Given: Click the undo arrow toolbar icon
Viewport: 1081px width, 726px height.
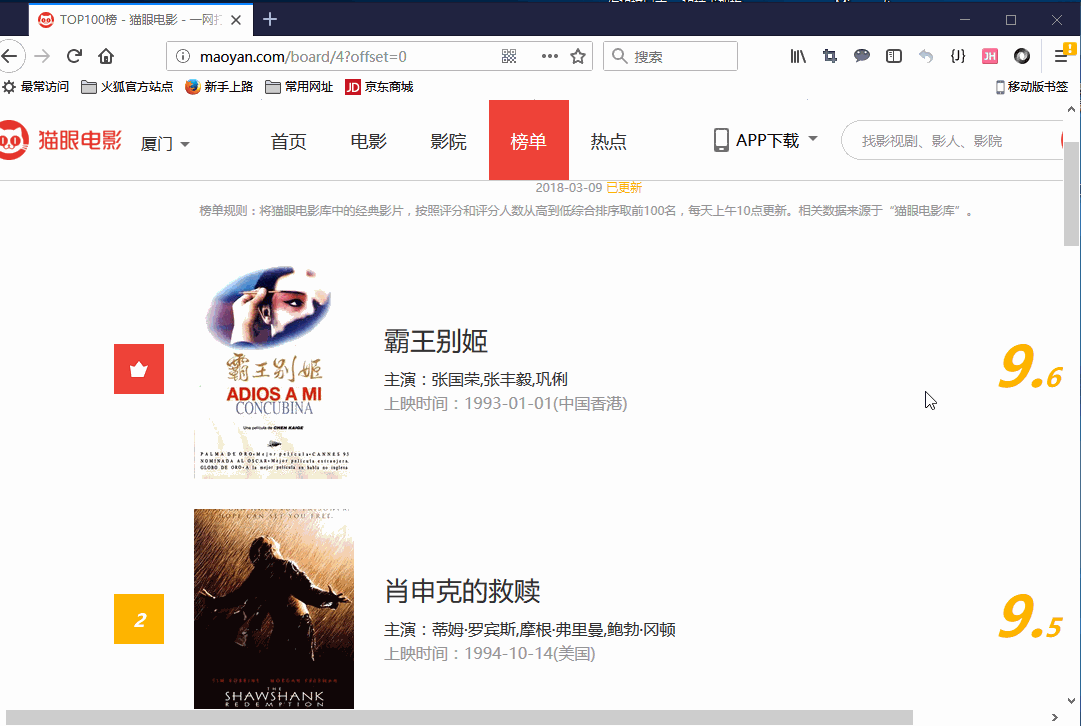Looking at the screenshot, I should pyautogui.click(x=926, y=57).
